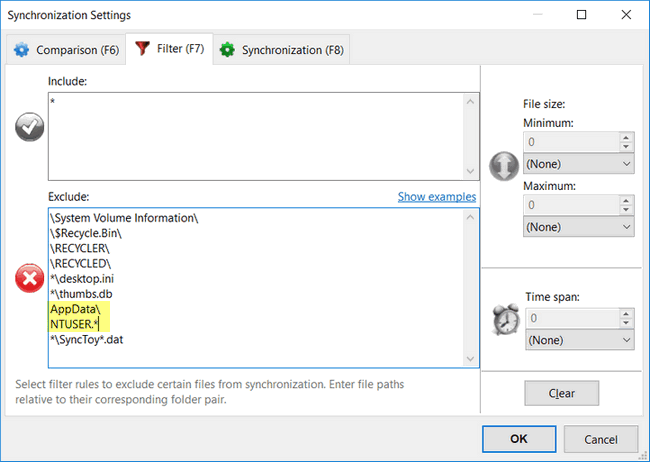Click the File size arrows icon
This screenshot has height=462, width=650.
pyautogui.click(x=502, y=163)
